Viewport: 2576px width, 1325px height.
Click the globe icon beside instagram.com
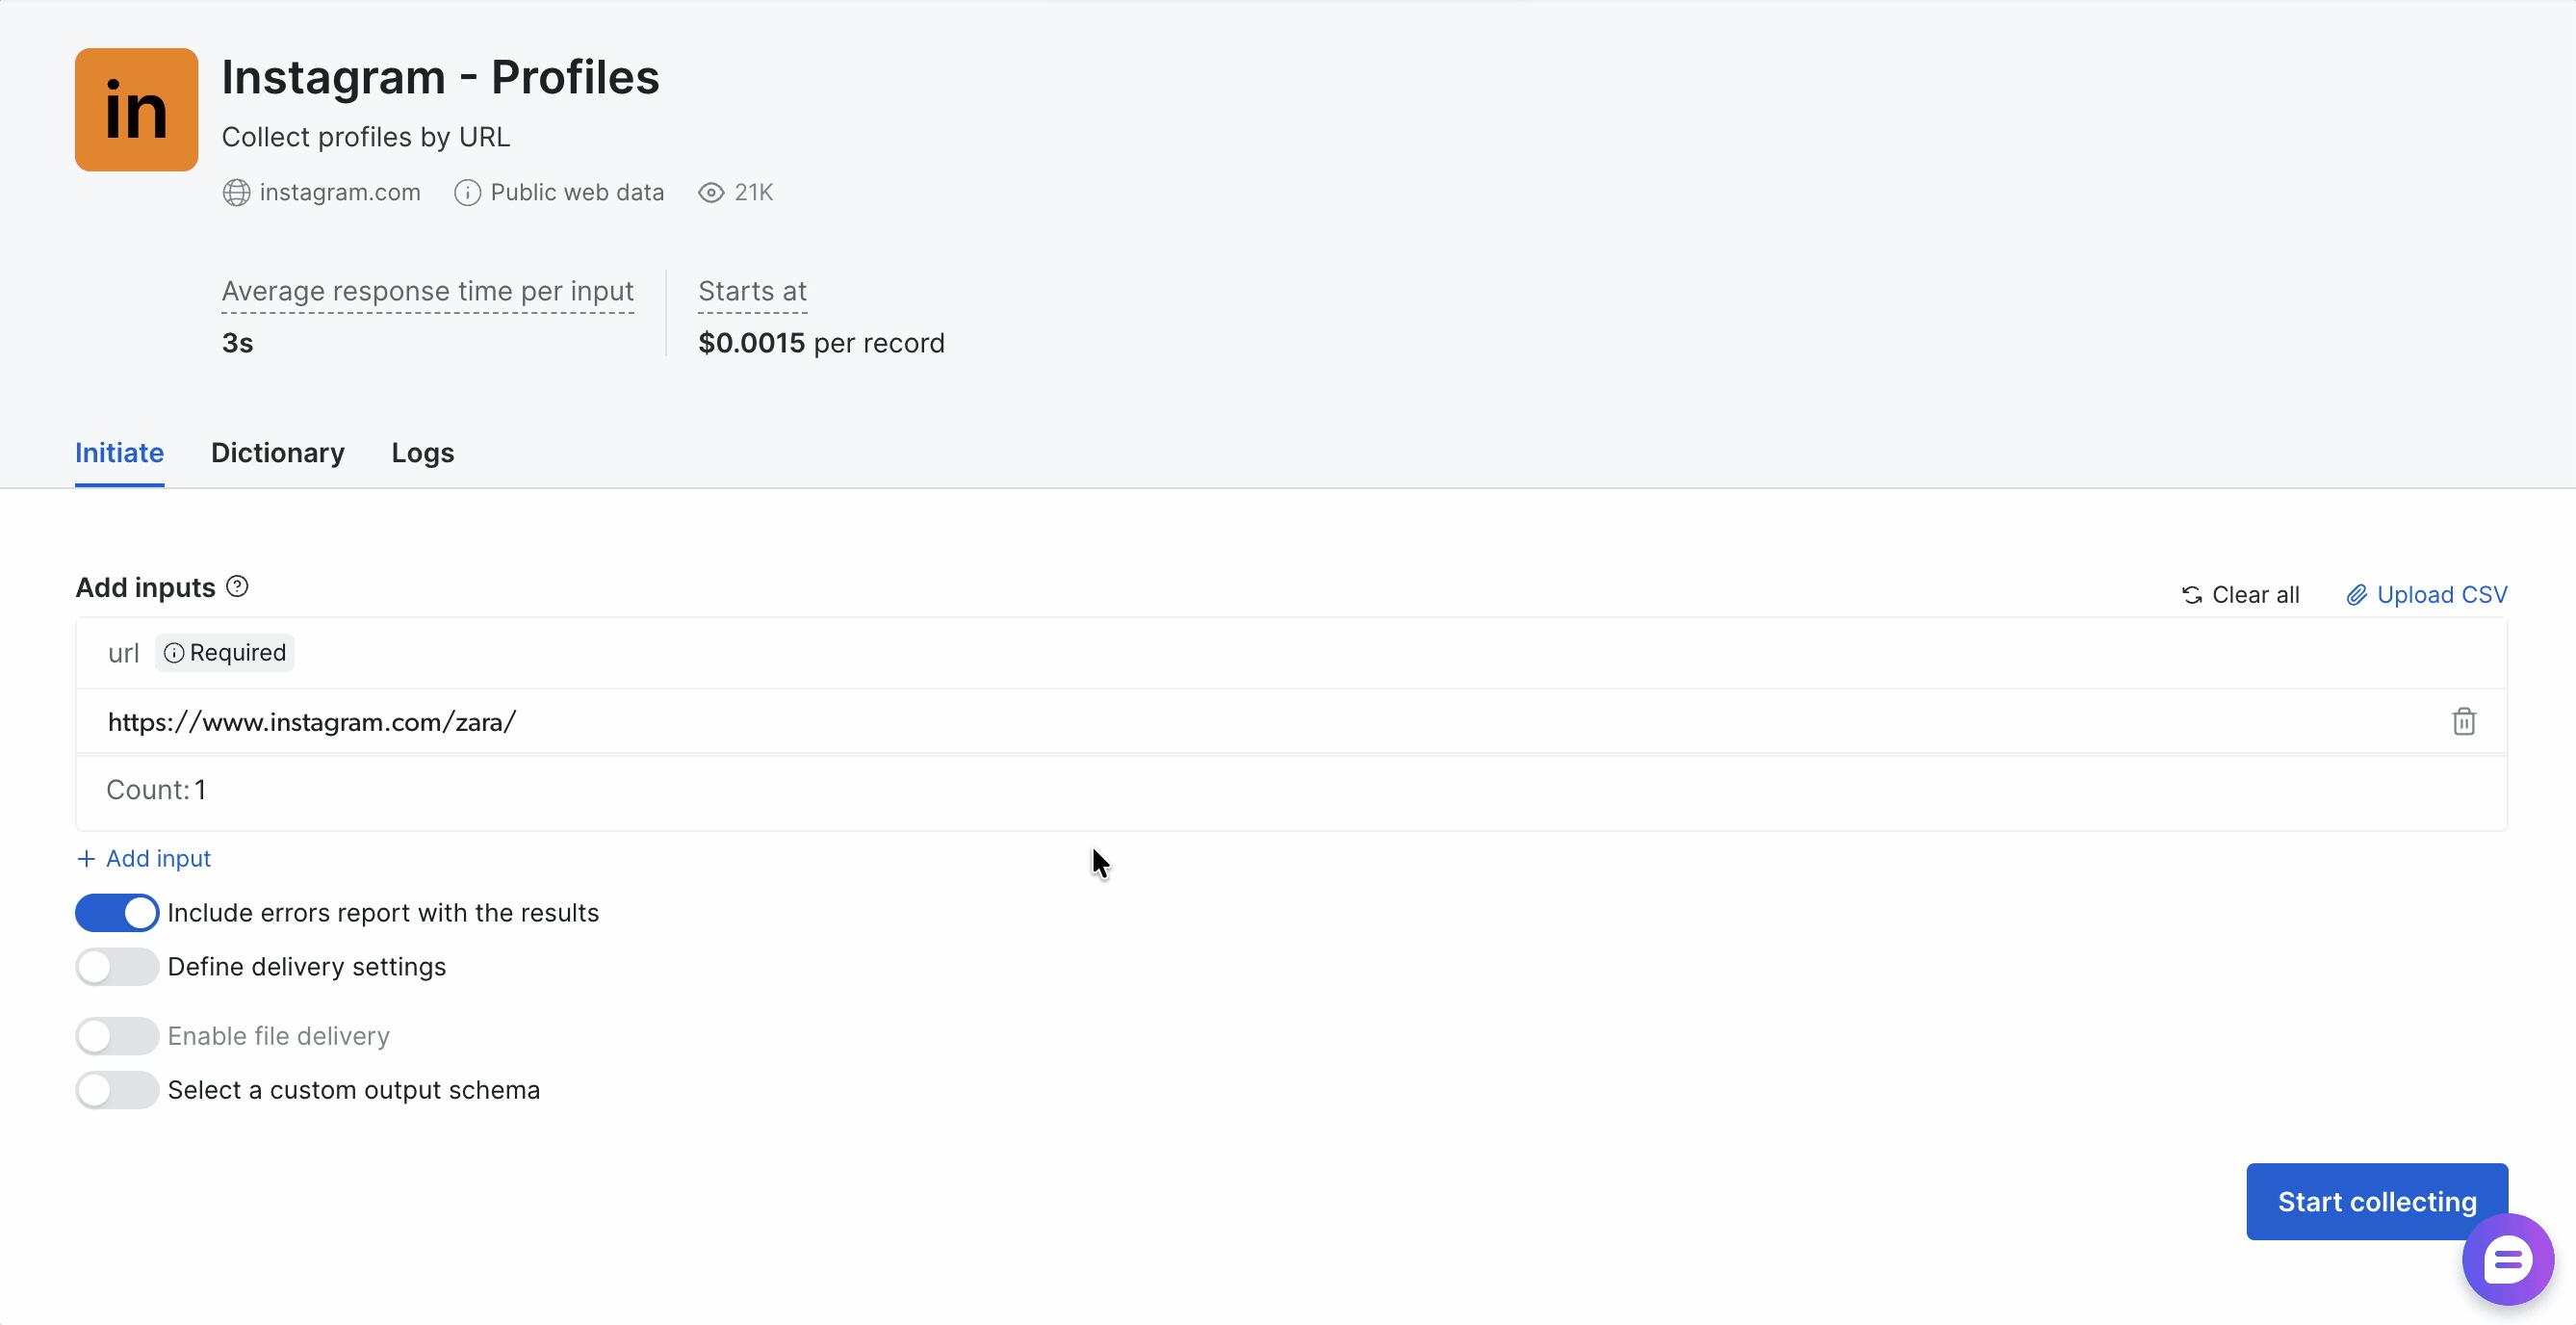(x=236, y=192)
